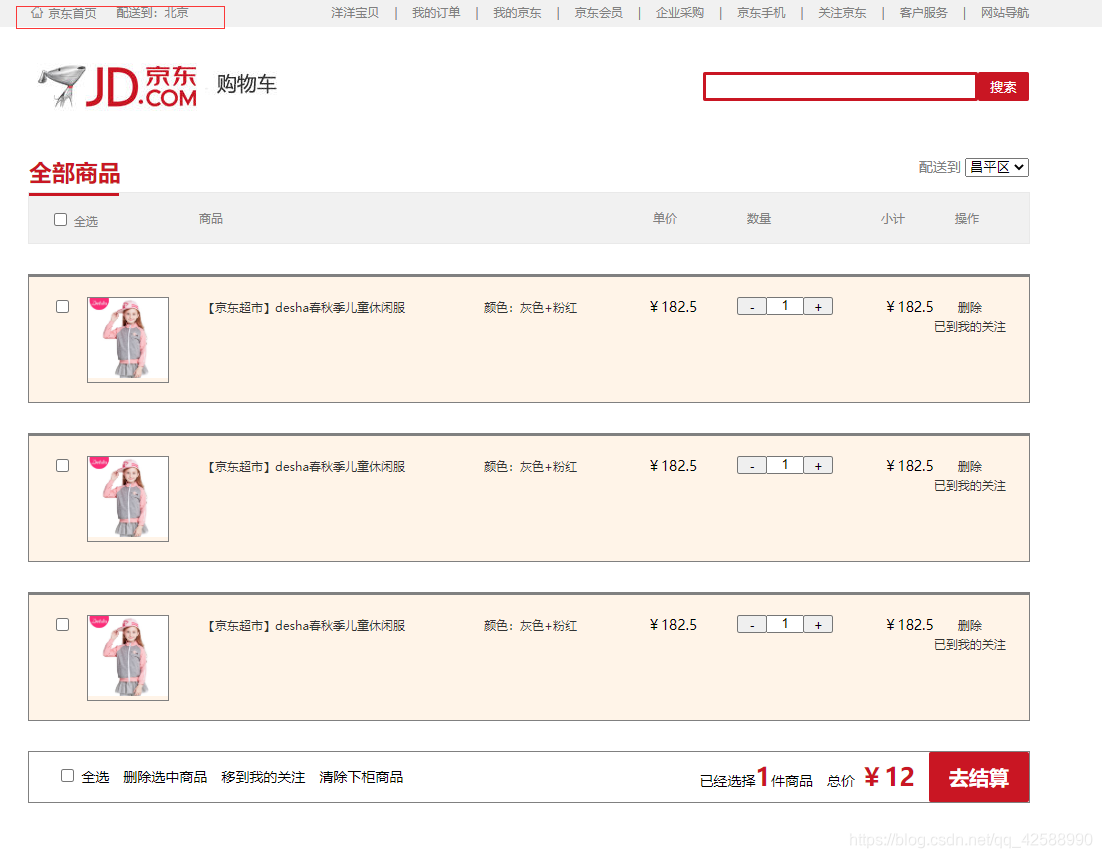The width and height of the screenshot is (1102, 858).
Task: Open the 洋洋宝贝 link in the top bar
Action: click(355, 13)
